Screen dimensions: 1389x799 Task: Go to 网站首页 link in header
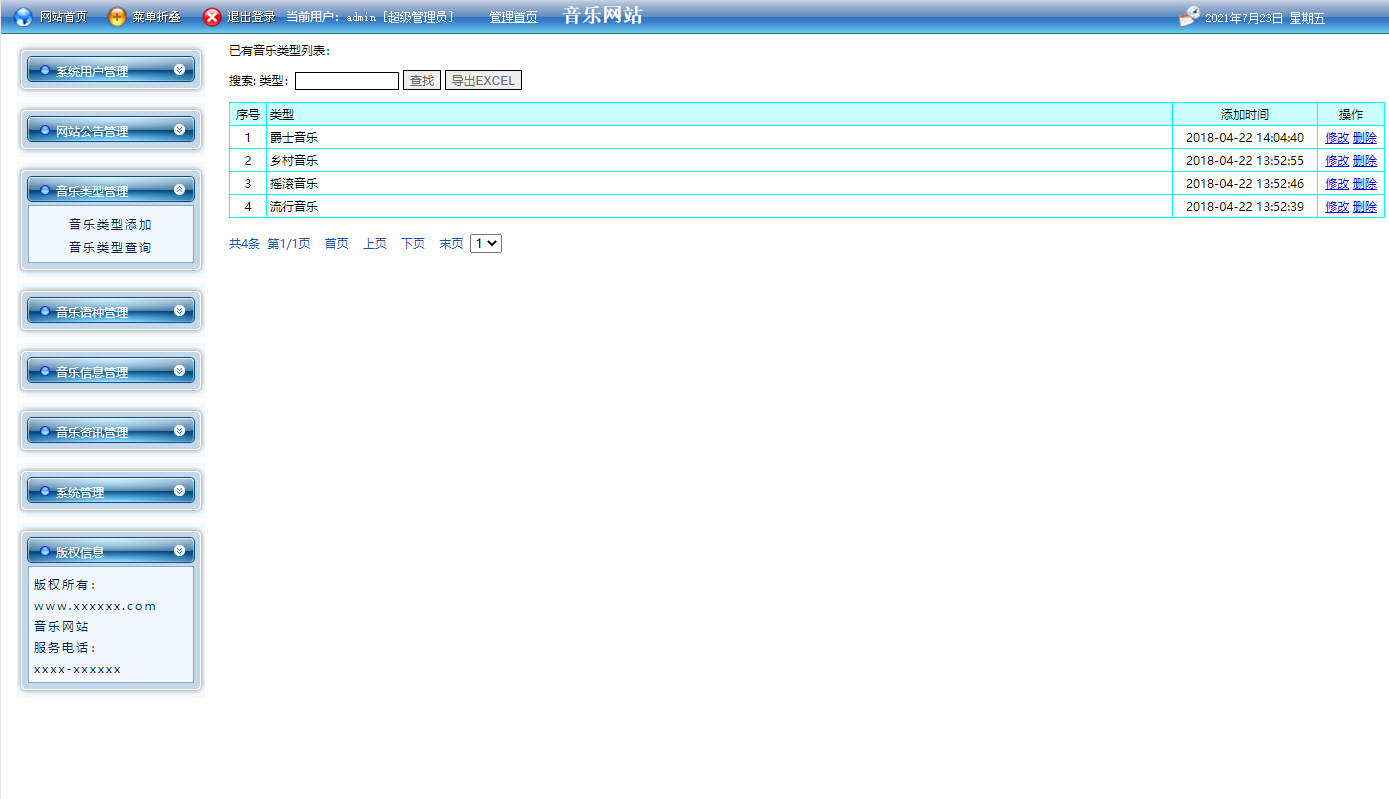(x=63, y=17)
